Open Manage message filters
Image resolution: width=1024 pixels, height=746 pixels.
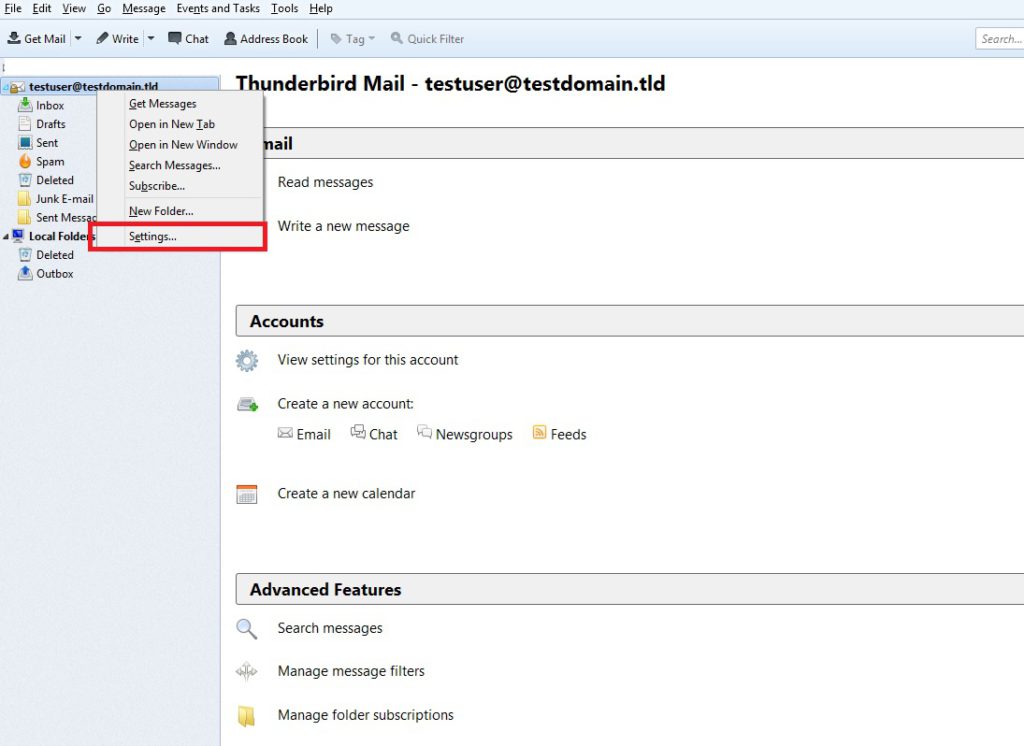coord(351,671)
